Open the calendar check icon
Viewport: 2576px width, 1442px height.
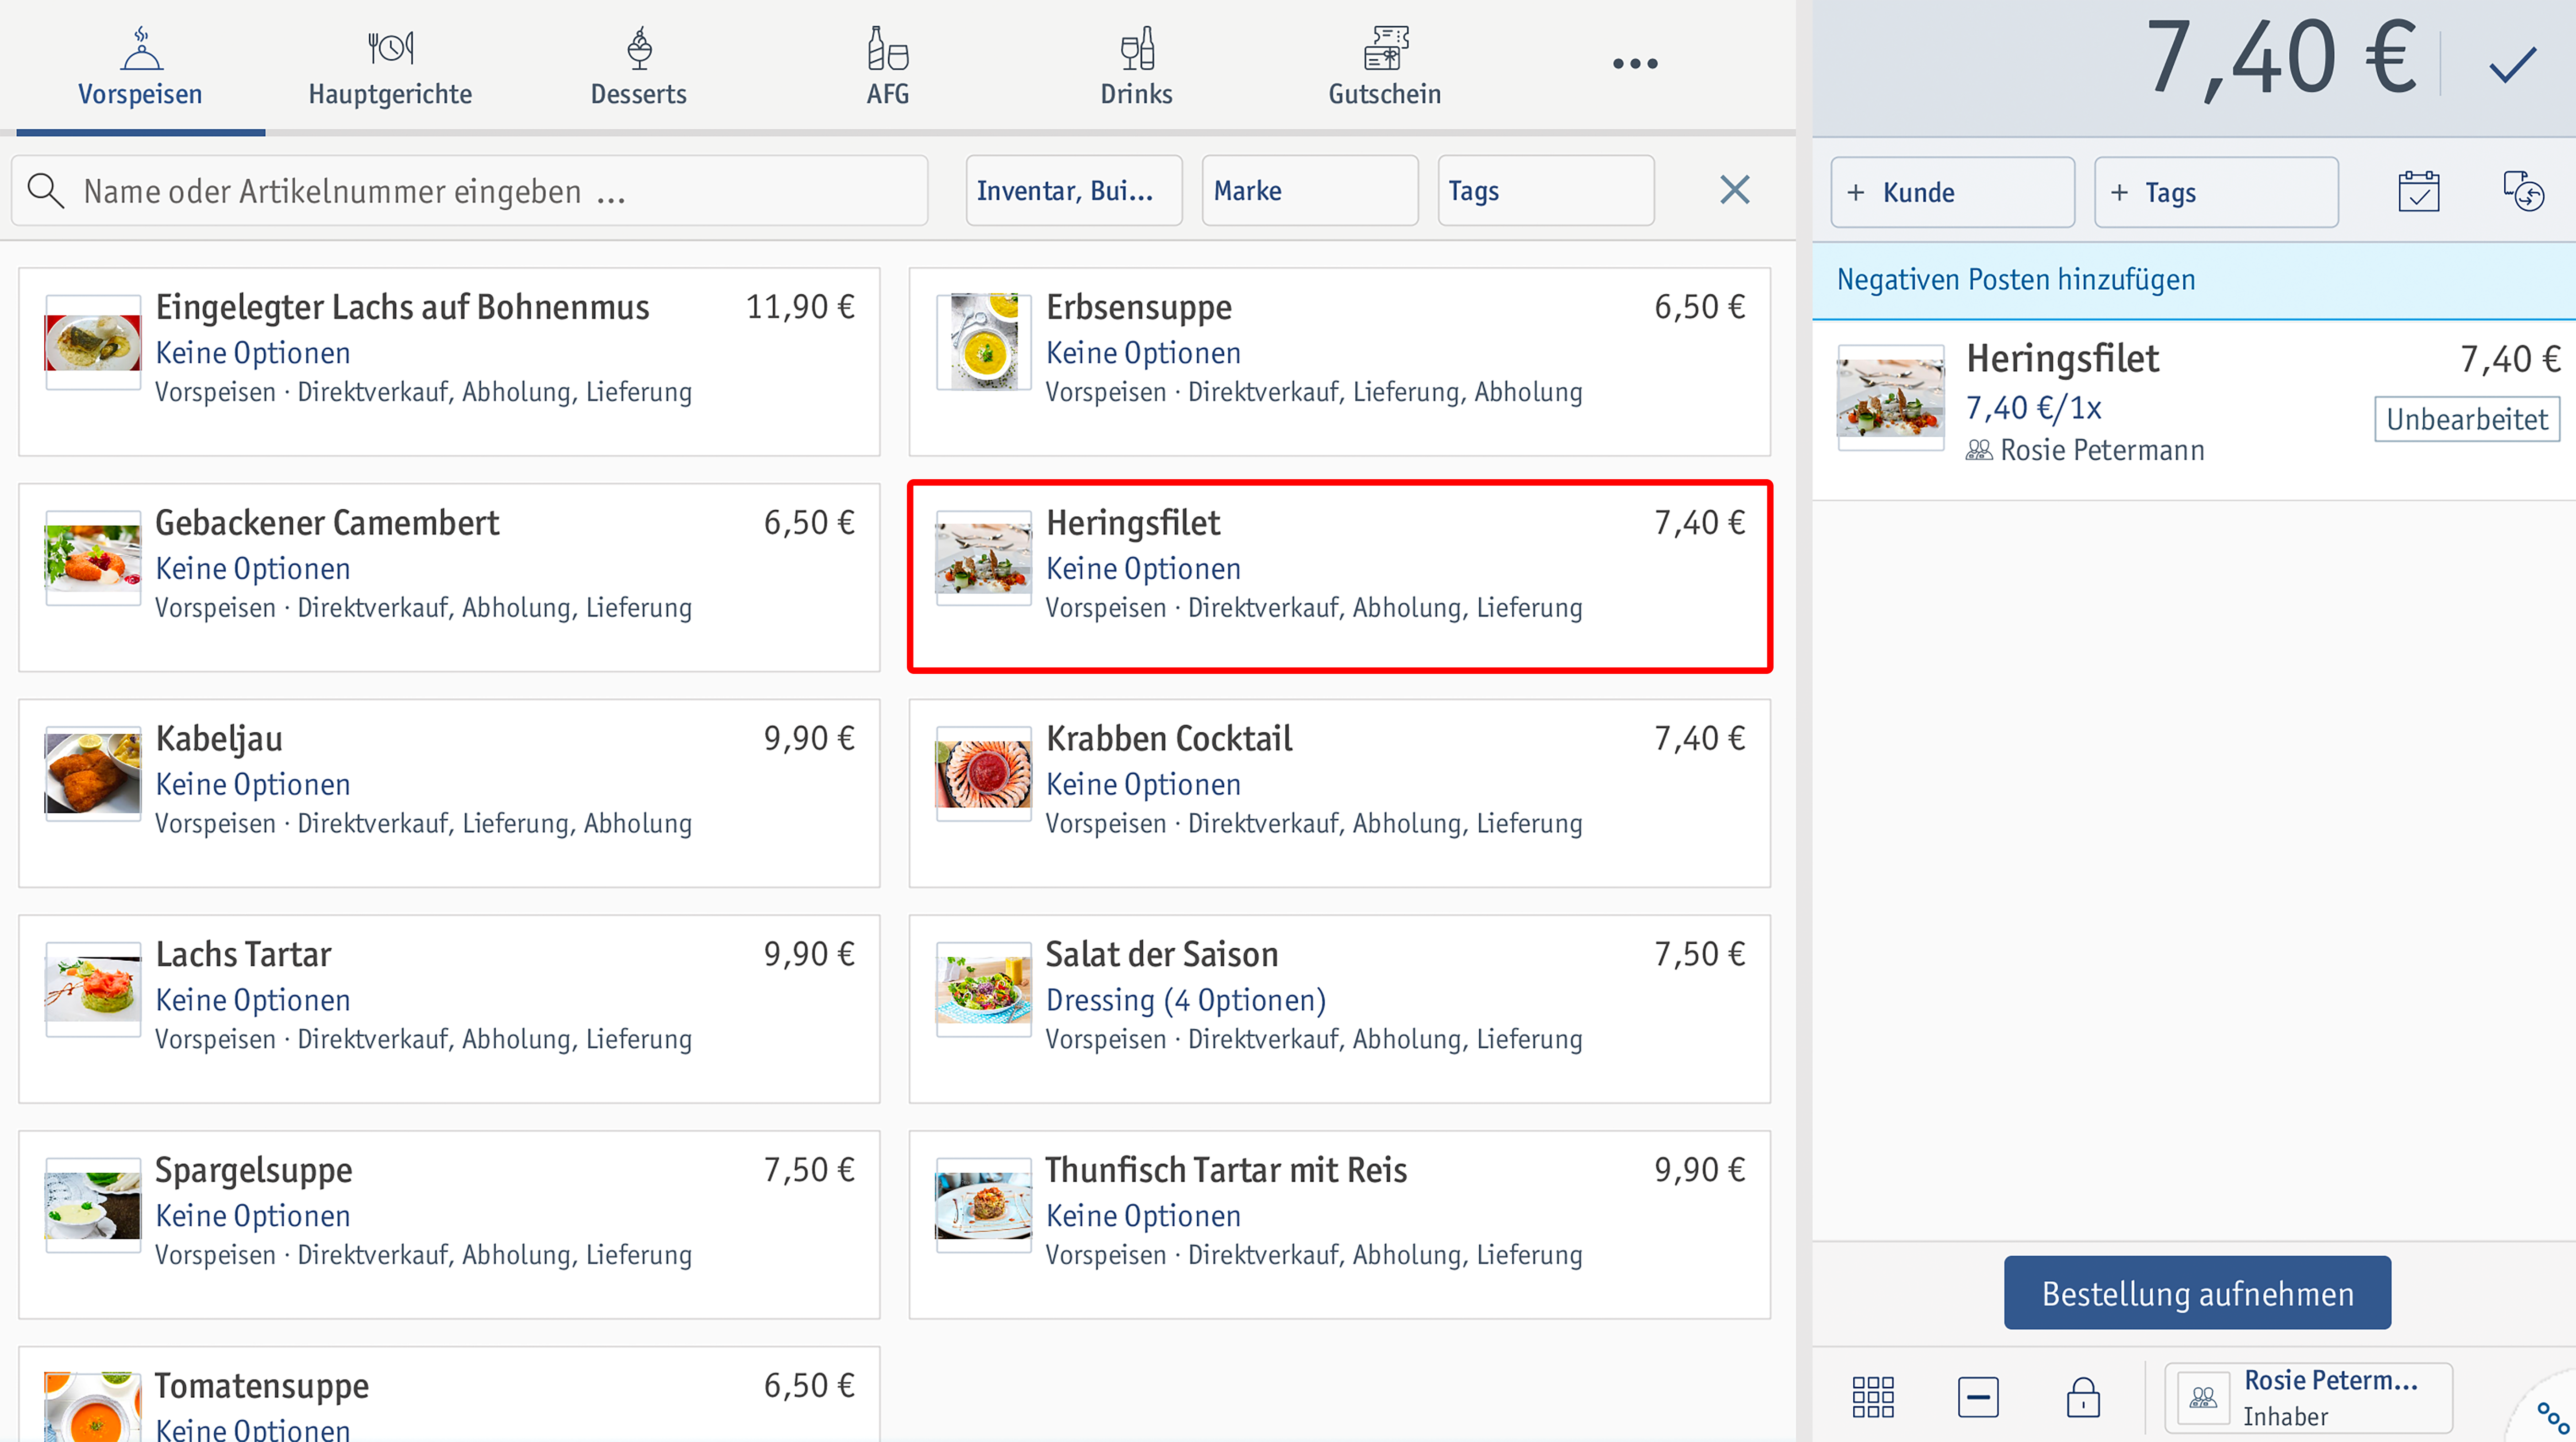(x=2418, y=192)
